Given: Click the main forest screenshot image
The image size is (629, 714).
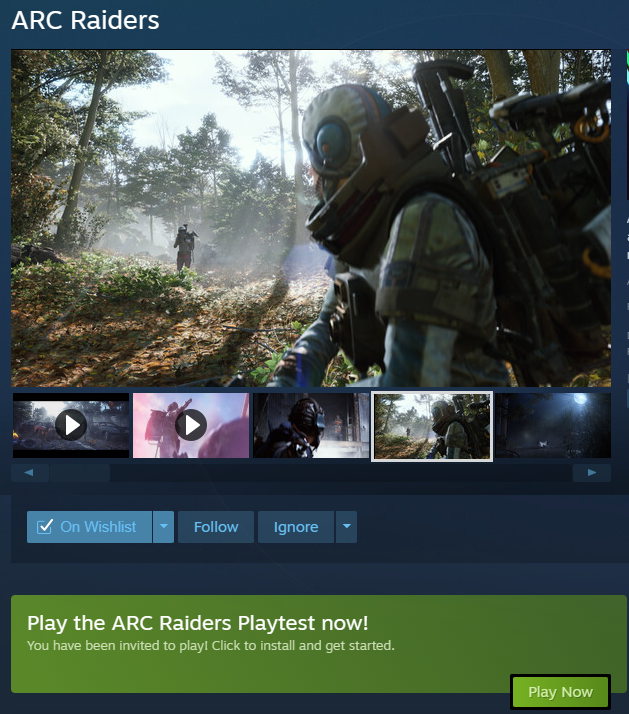Looking at the screenshot, I should (311, 218).
